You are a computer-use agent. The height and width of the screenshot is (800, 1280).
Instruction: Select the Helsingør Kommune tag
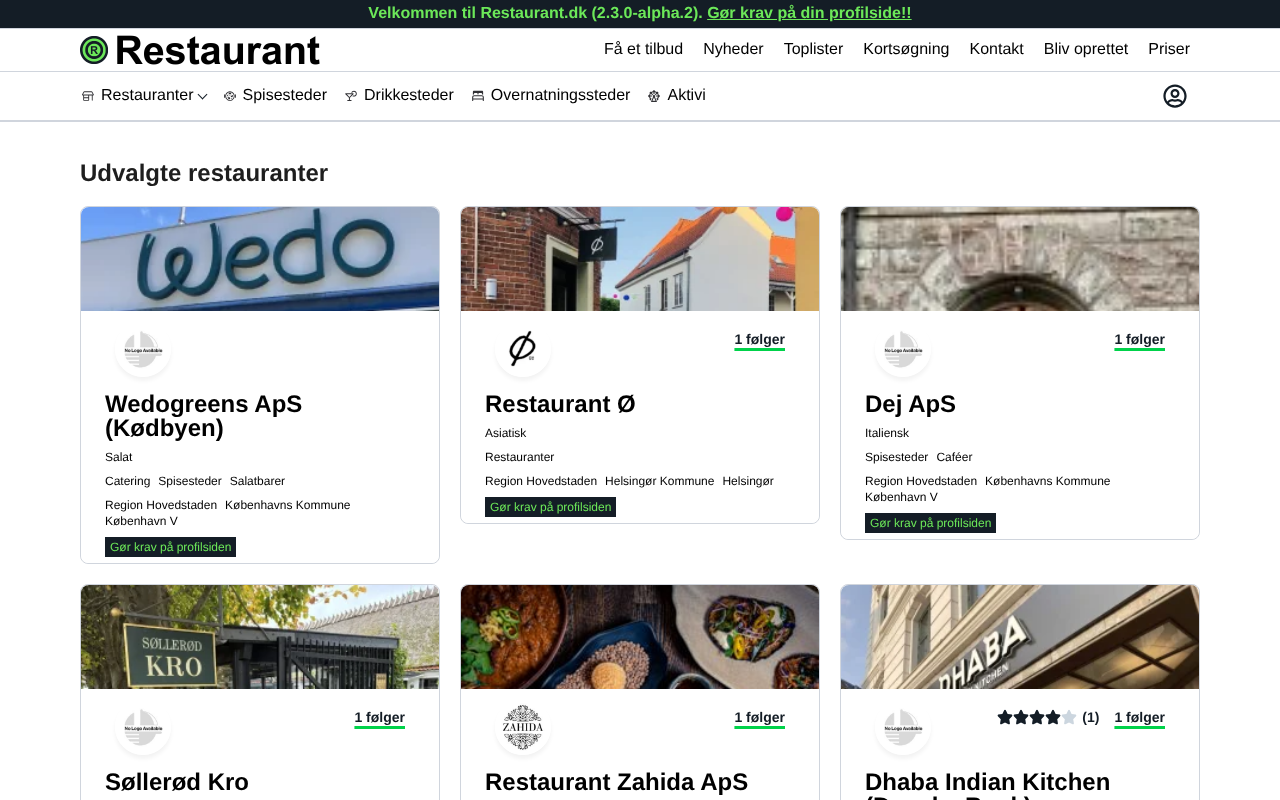[x=660, y=481]
